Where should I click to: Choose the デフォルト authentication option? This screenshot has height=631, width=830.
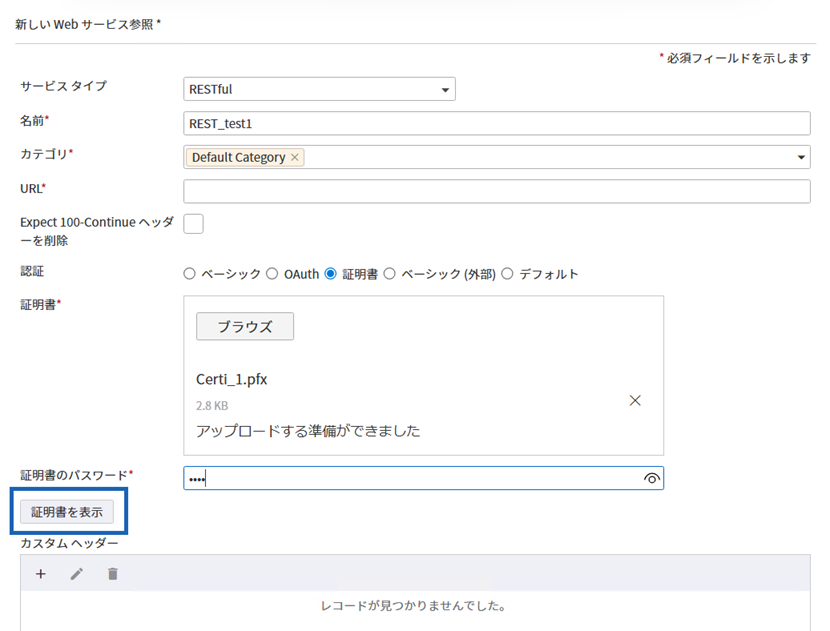point(508,273)
